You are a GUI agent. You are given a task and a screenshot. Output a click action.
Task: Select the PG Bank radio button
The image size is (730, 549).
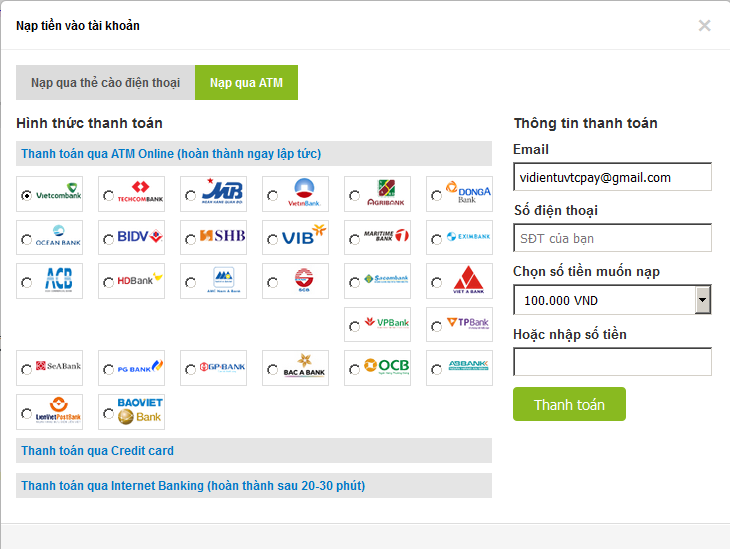(x=108, y=369)
